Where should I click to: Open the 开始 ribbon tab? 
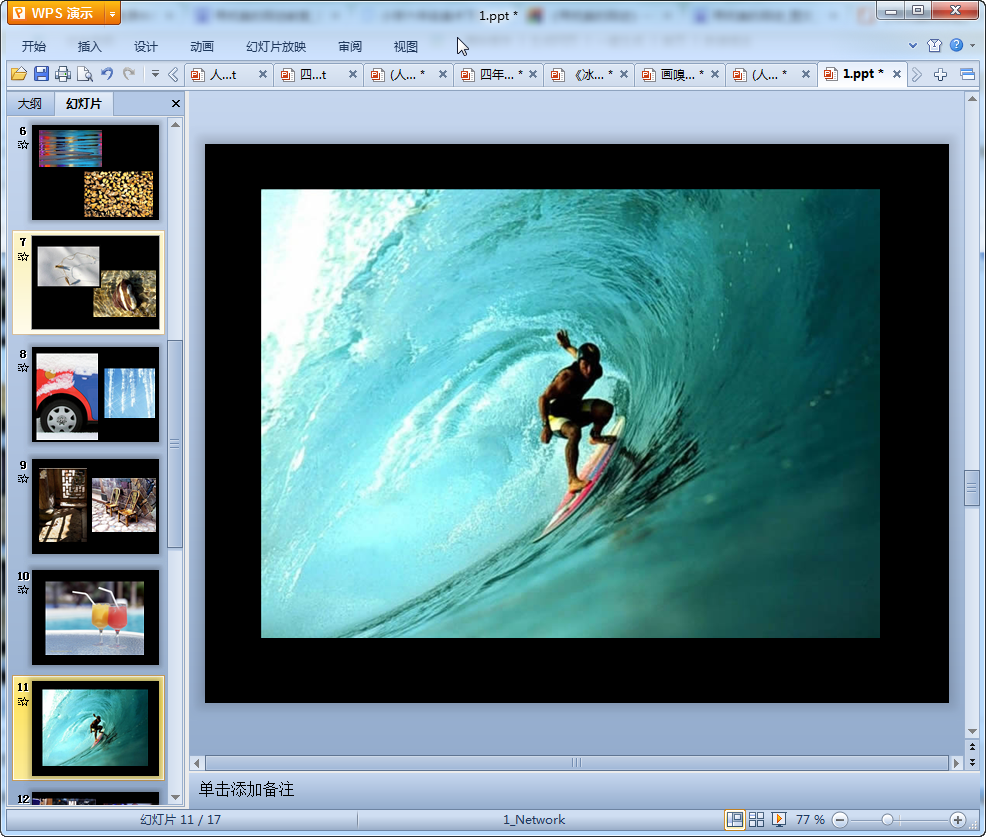pos(33,46)
